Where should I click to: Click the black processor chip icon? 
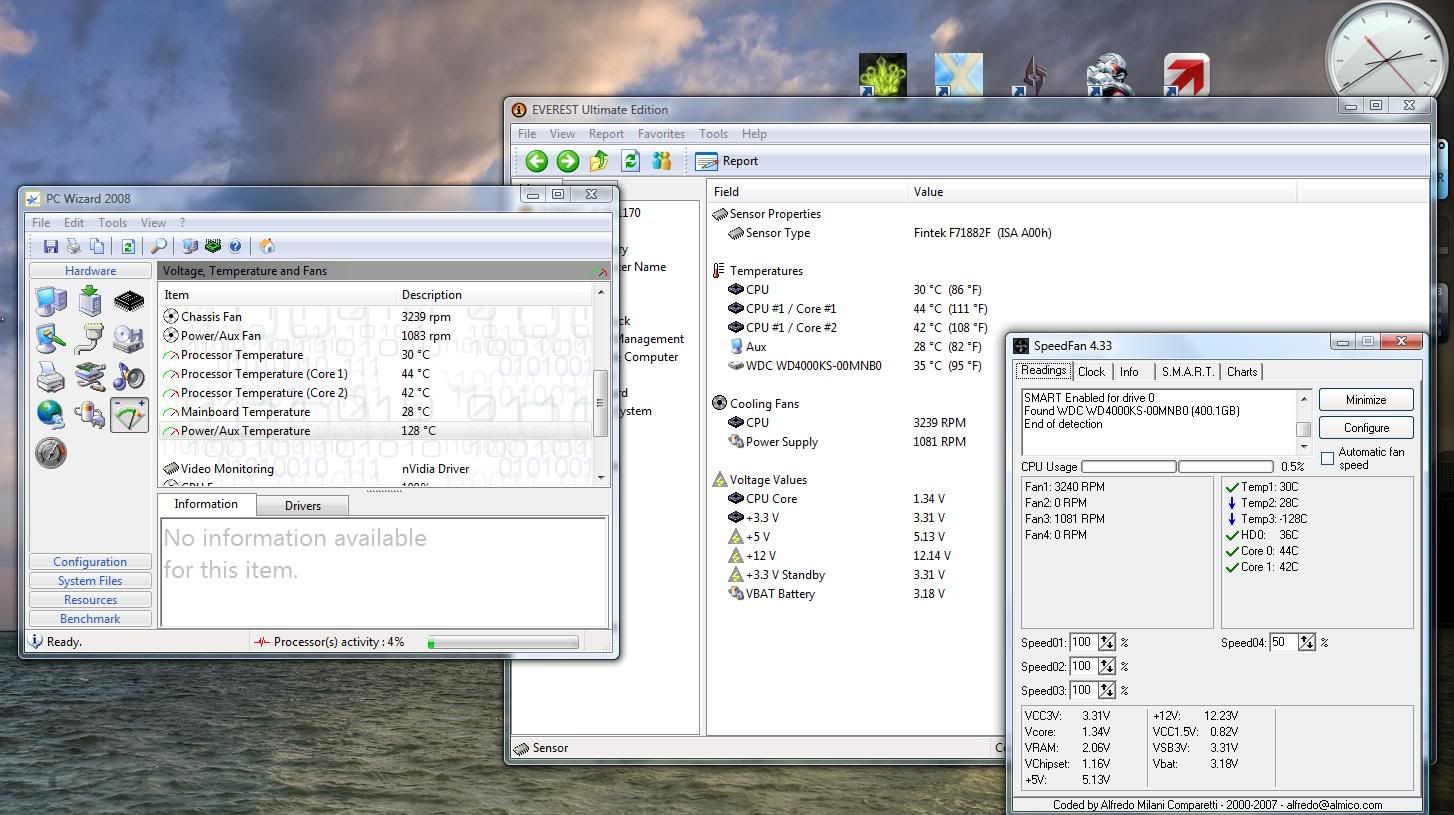point(129,300)
